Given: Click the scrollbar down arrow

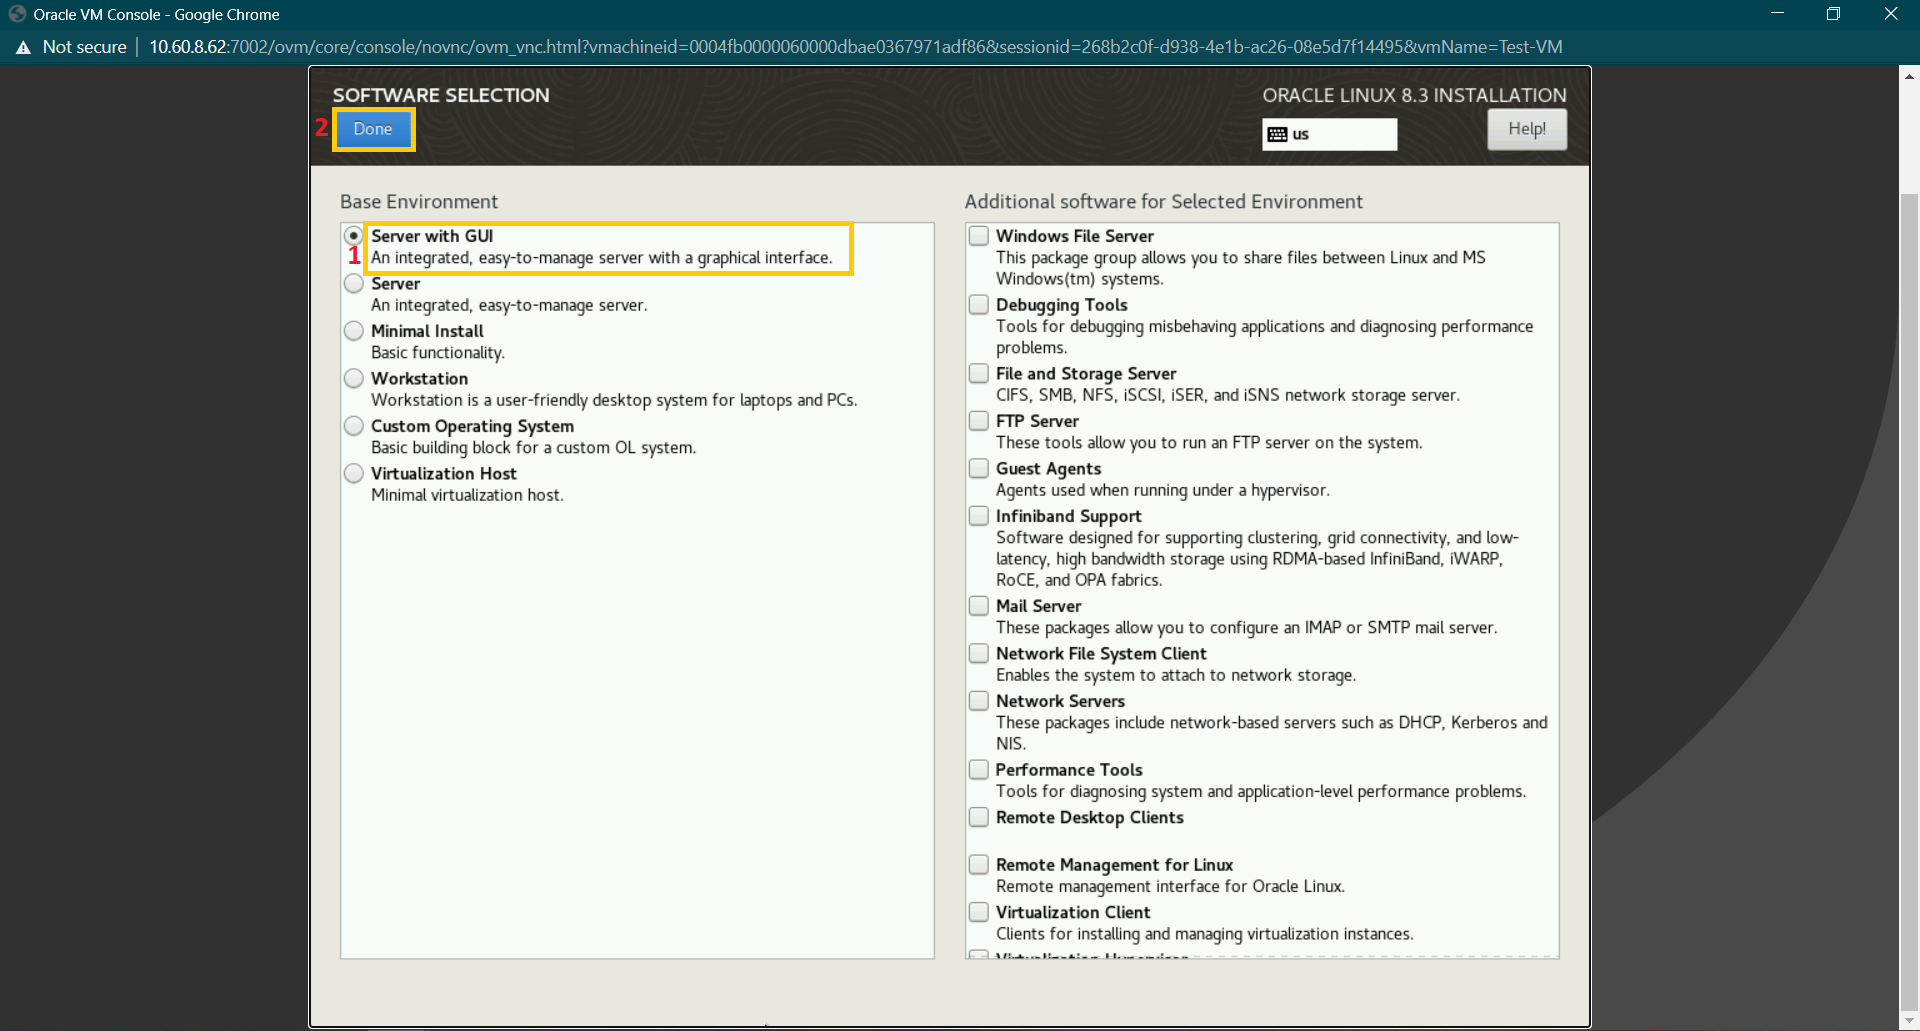Looking at the screenshot, I should point(1909,1021).
